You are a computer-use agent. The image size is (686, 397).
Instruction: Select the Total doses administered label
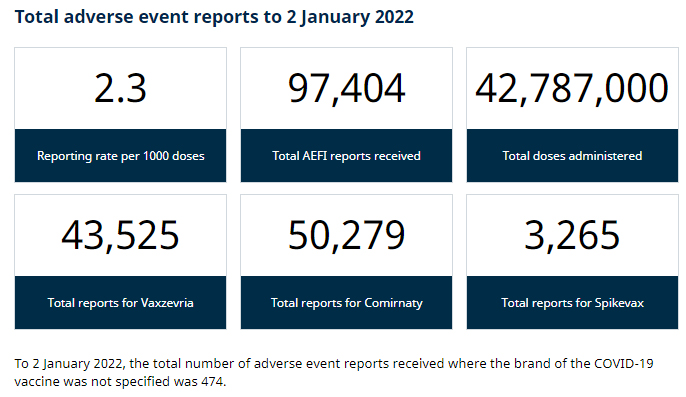572,156
